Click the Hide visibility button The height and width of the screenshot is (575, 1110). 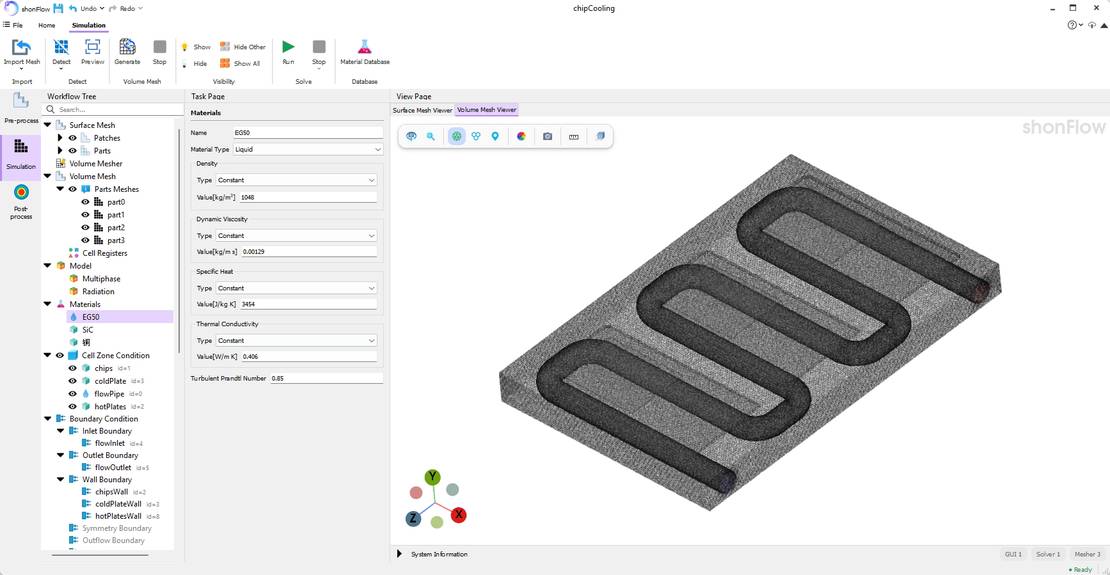click(195, 64)
